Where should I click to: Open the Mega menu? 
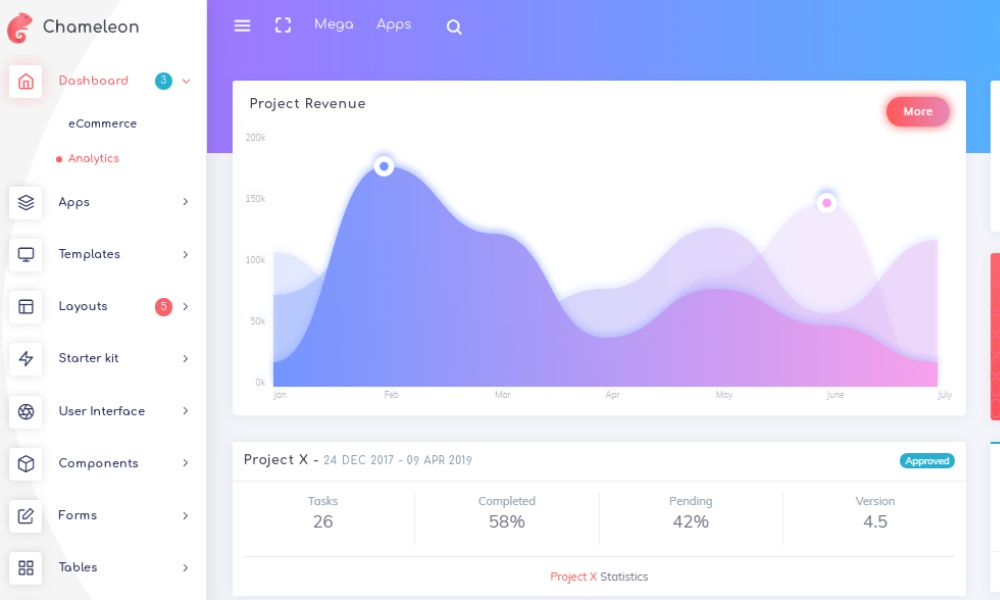coord(333,25)
